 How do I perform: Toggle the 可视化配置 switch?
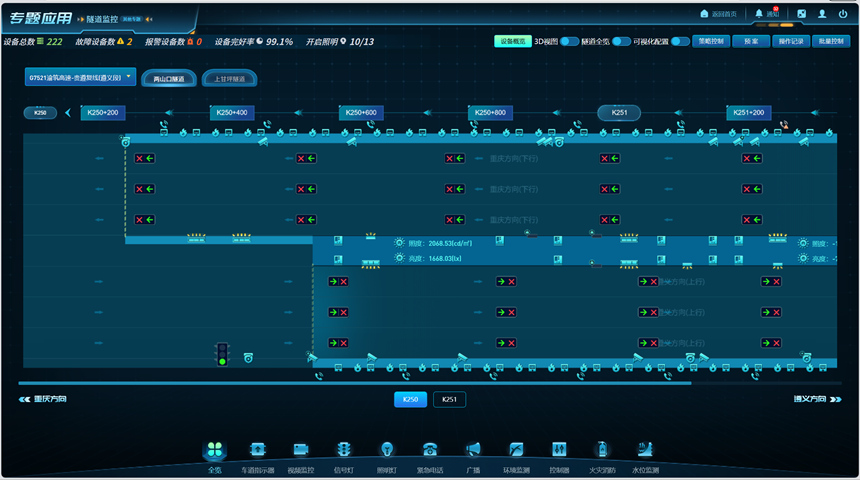coord(680,42)
